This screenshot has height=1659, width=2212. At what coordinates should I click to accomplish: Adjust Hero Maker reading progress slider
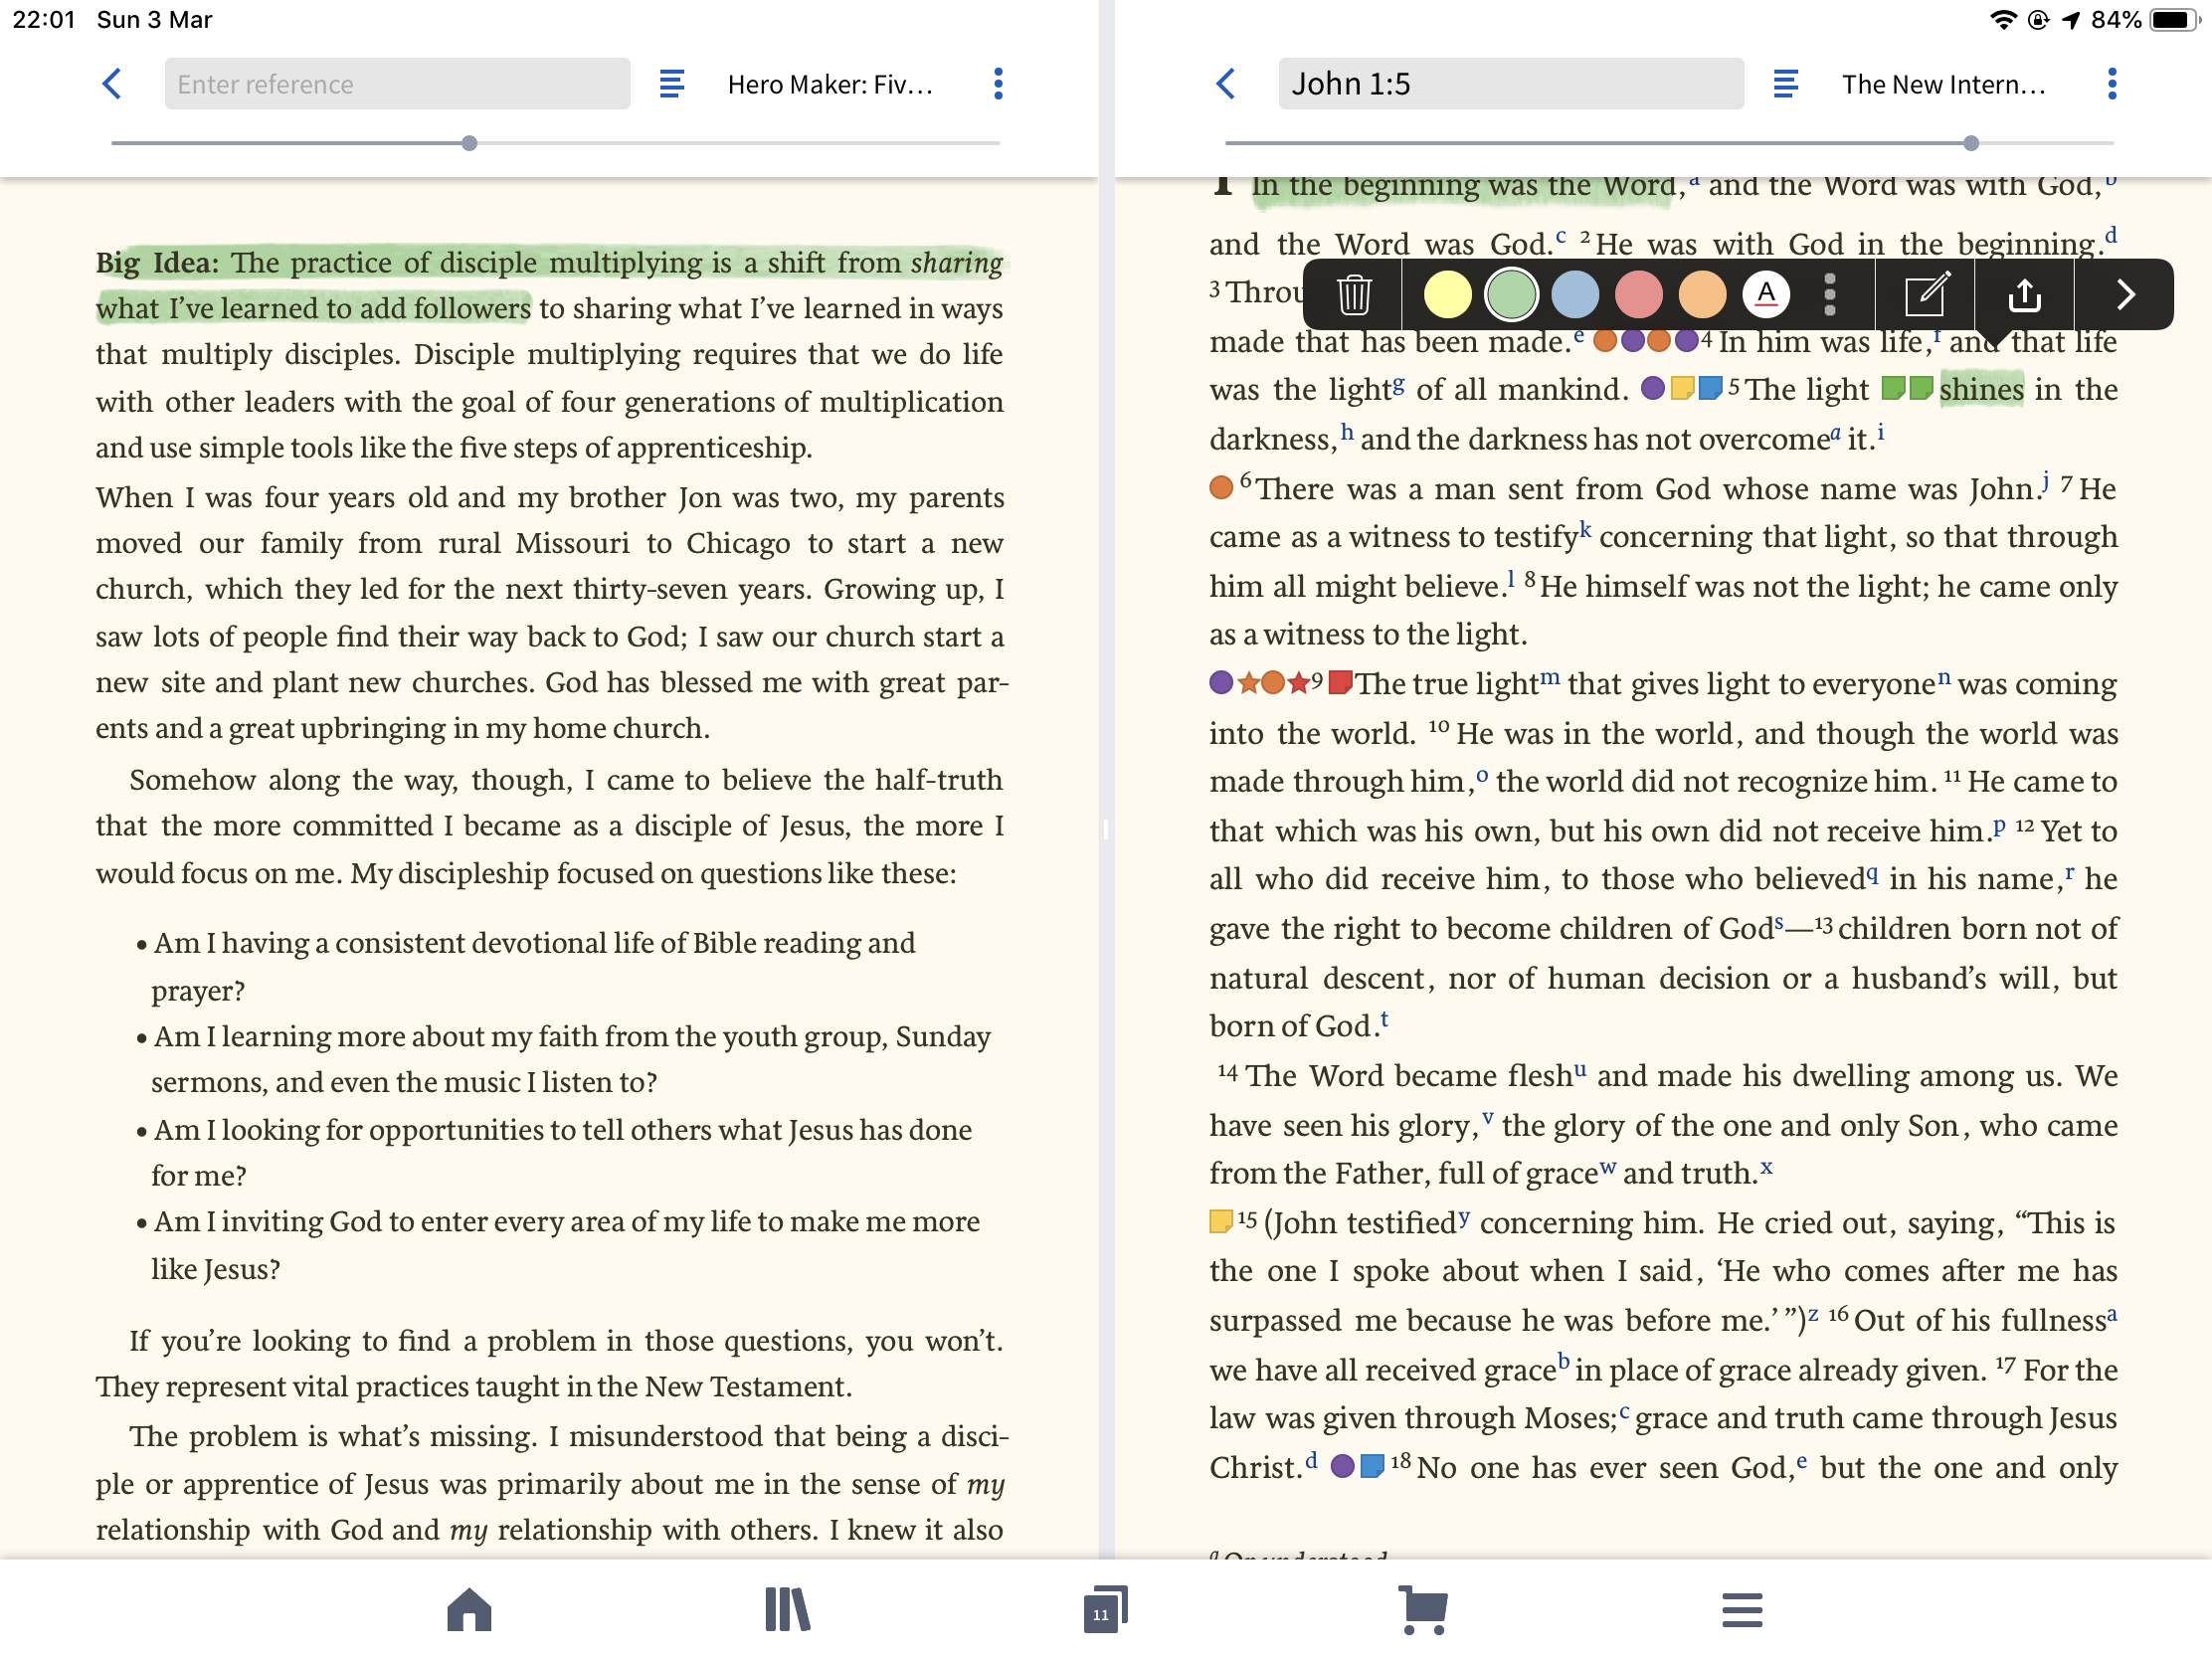[470, 143]
